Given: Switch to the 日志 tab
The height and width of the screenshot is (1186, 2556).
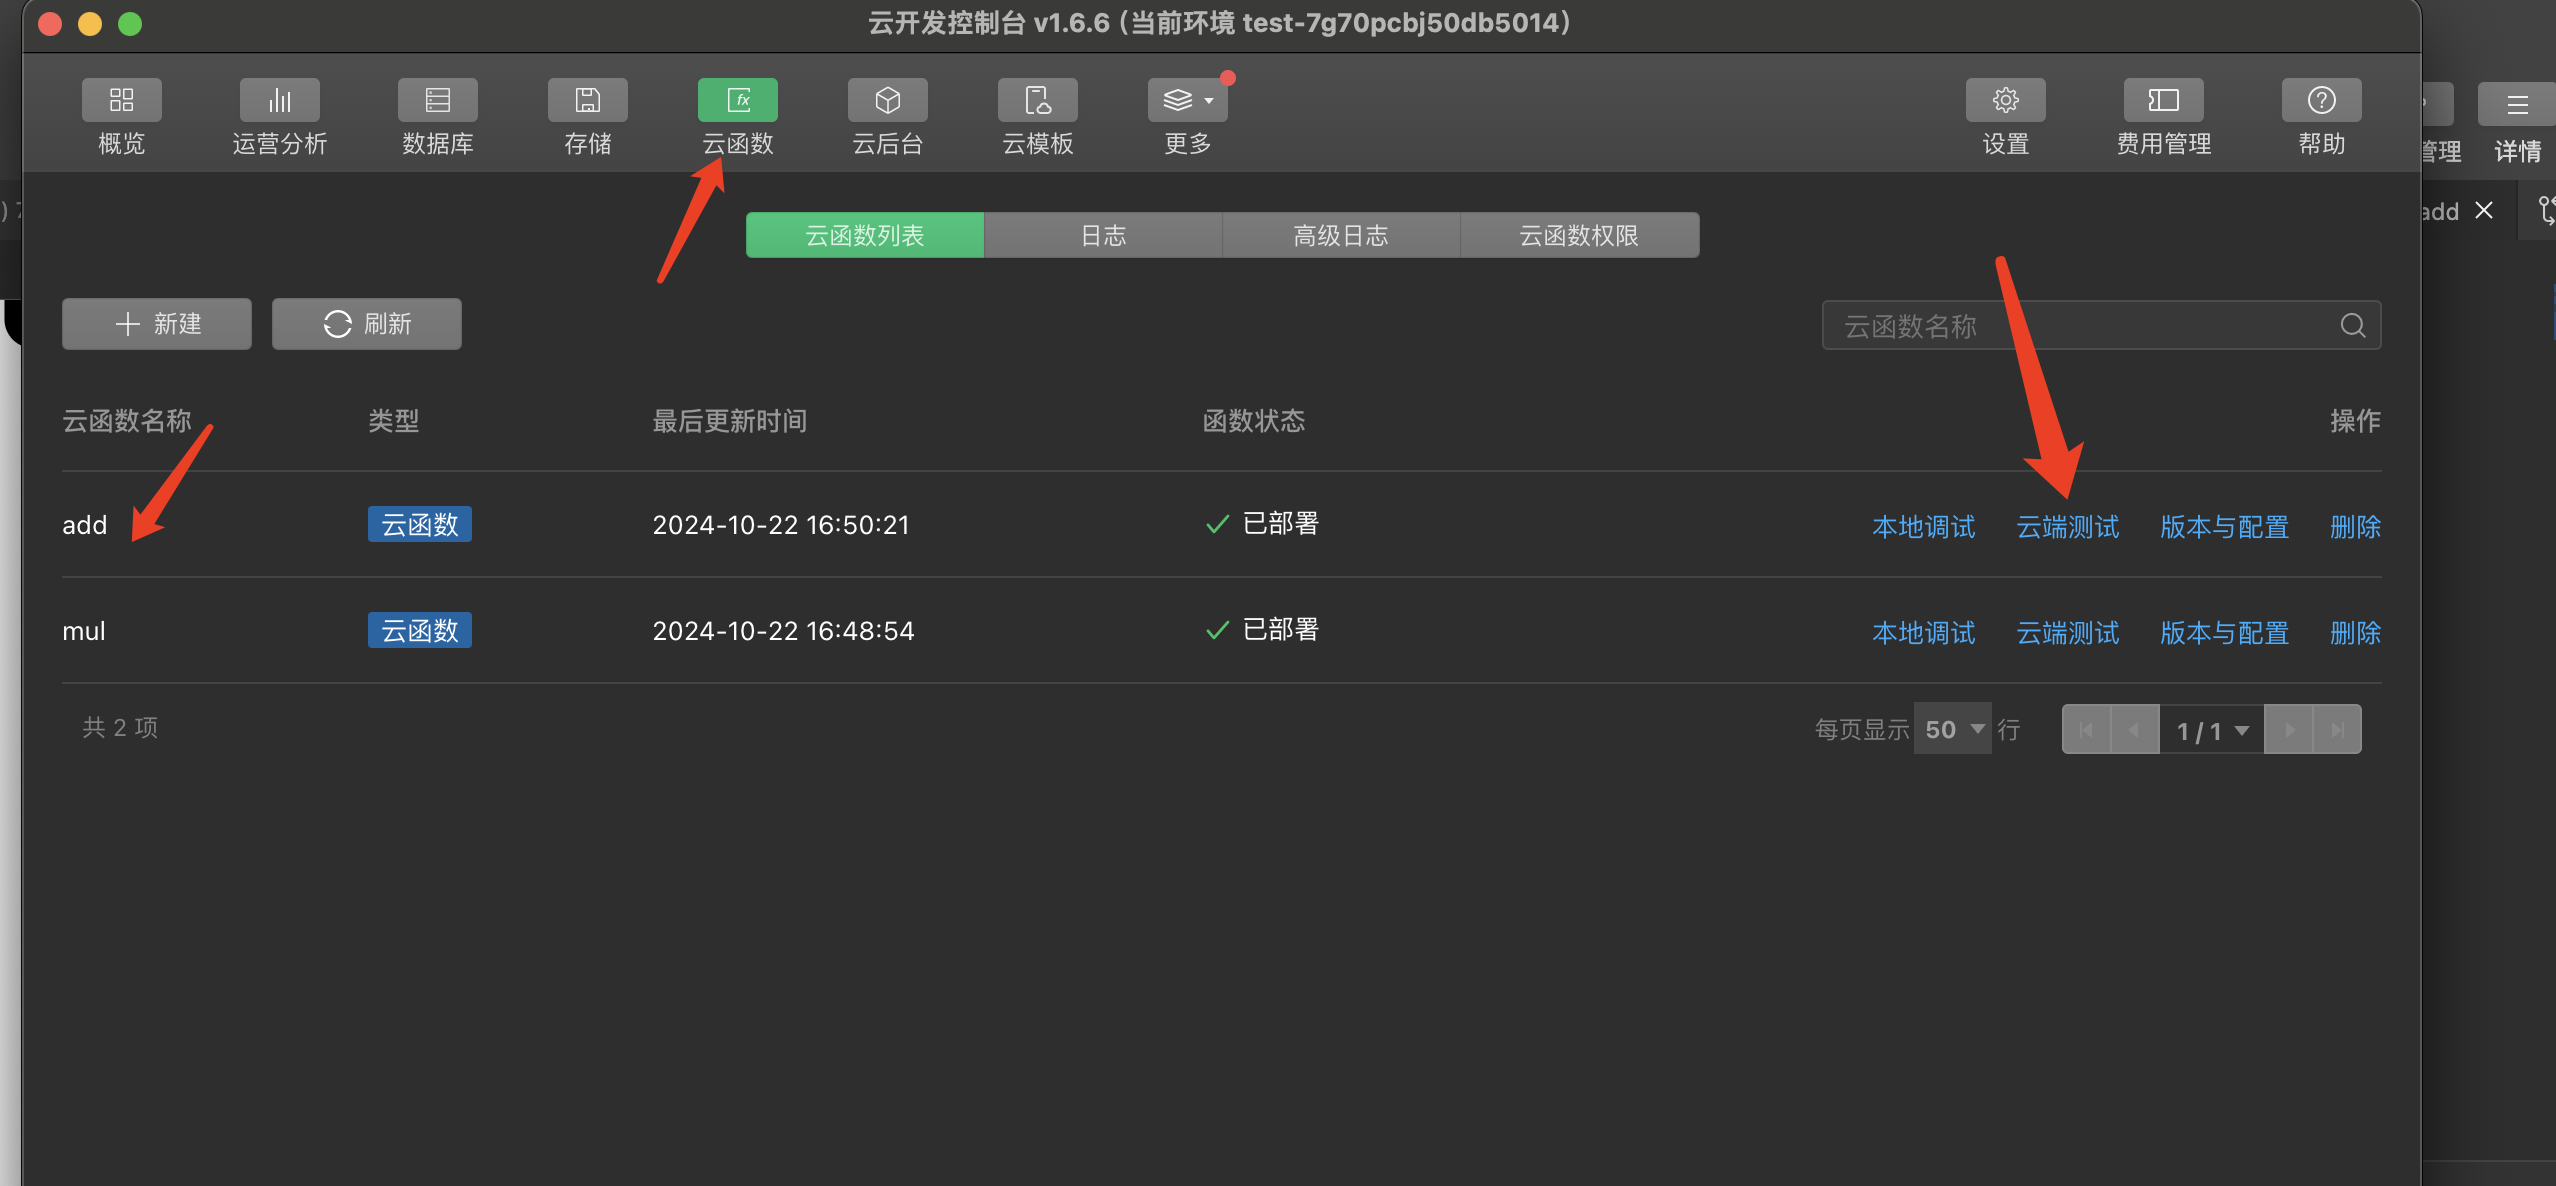Looking at the screenshot, I should [1102, 236].
